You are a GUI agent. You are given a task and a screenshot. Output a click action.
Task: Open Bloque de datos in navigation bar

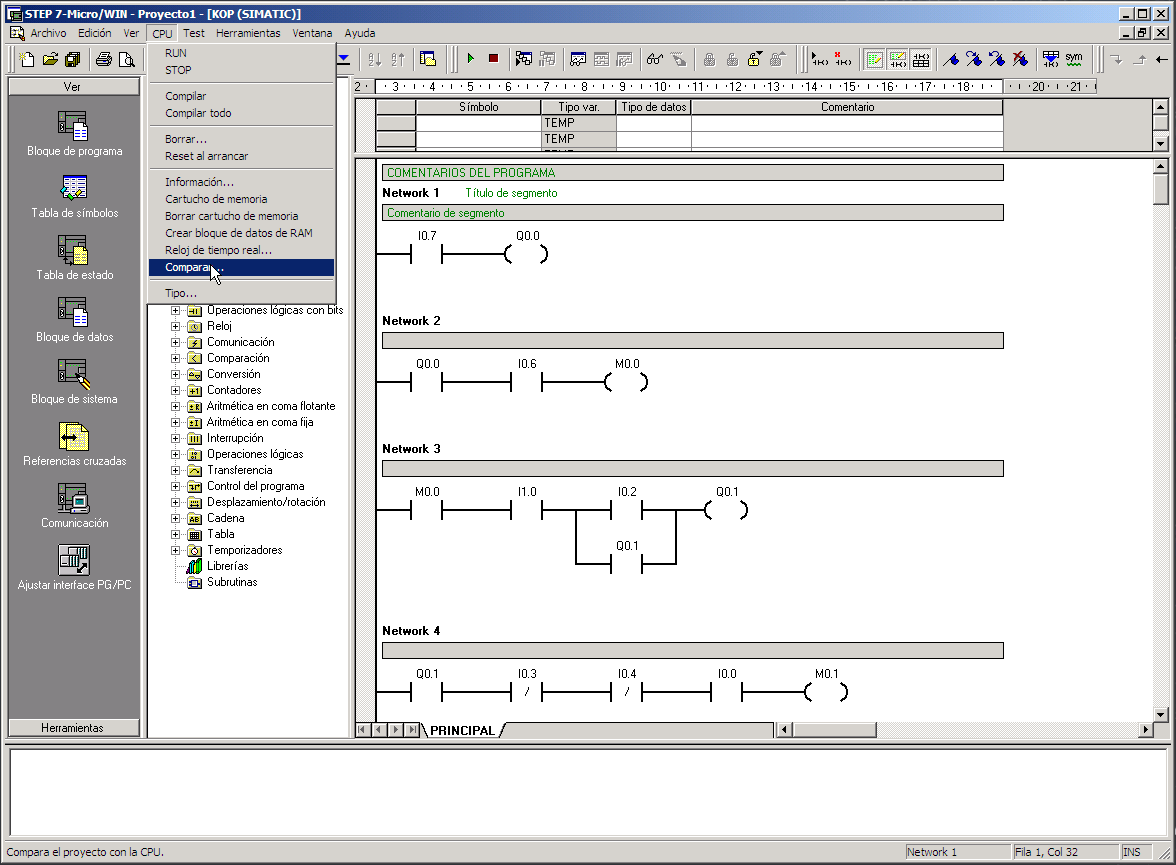(x=74, y=320)
